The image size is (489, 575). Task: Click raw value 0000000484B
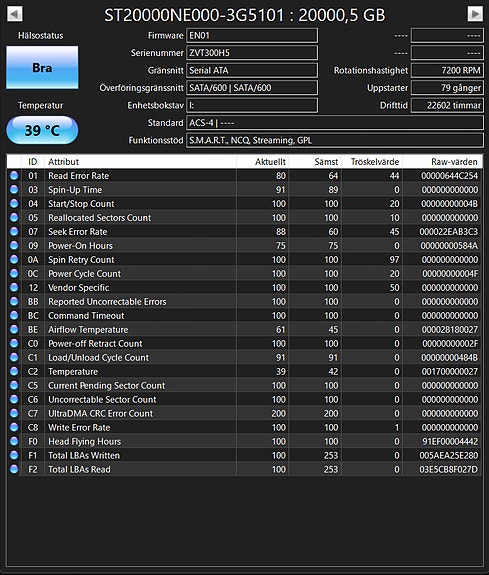(x=449, y=358)
